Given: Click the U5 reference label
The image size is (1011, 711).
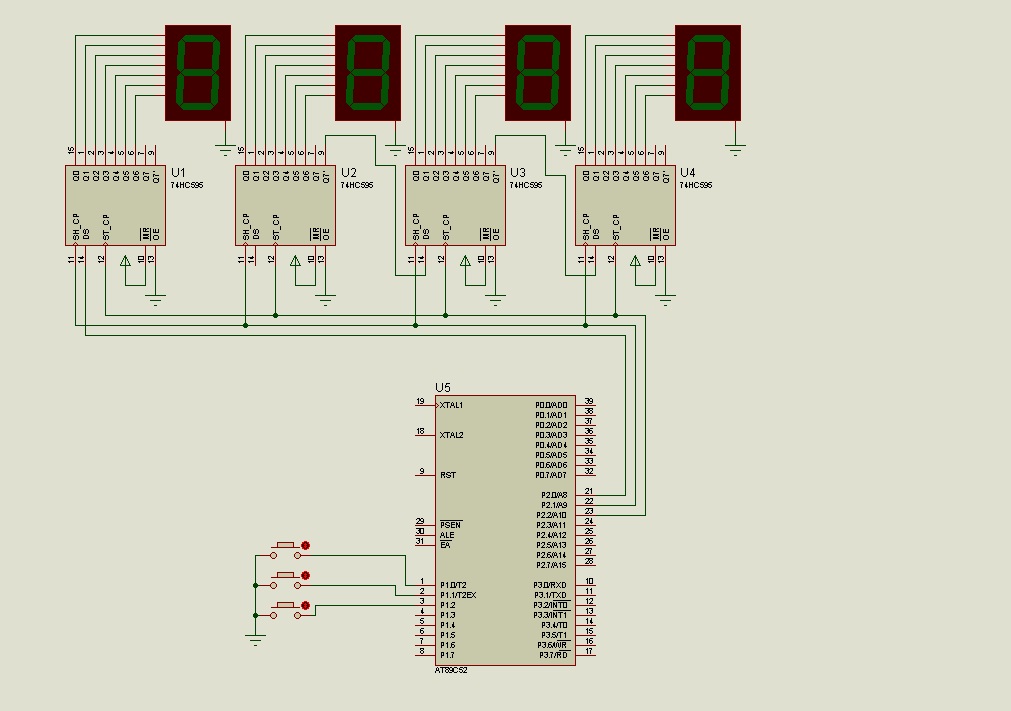Looking at the screenshot, I should coord(443,387).
